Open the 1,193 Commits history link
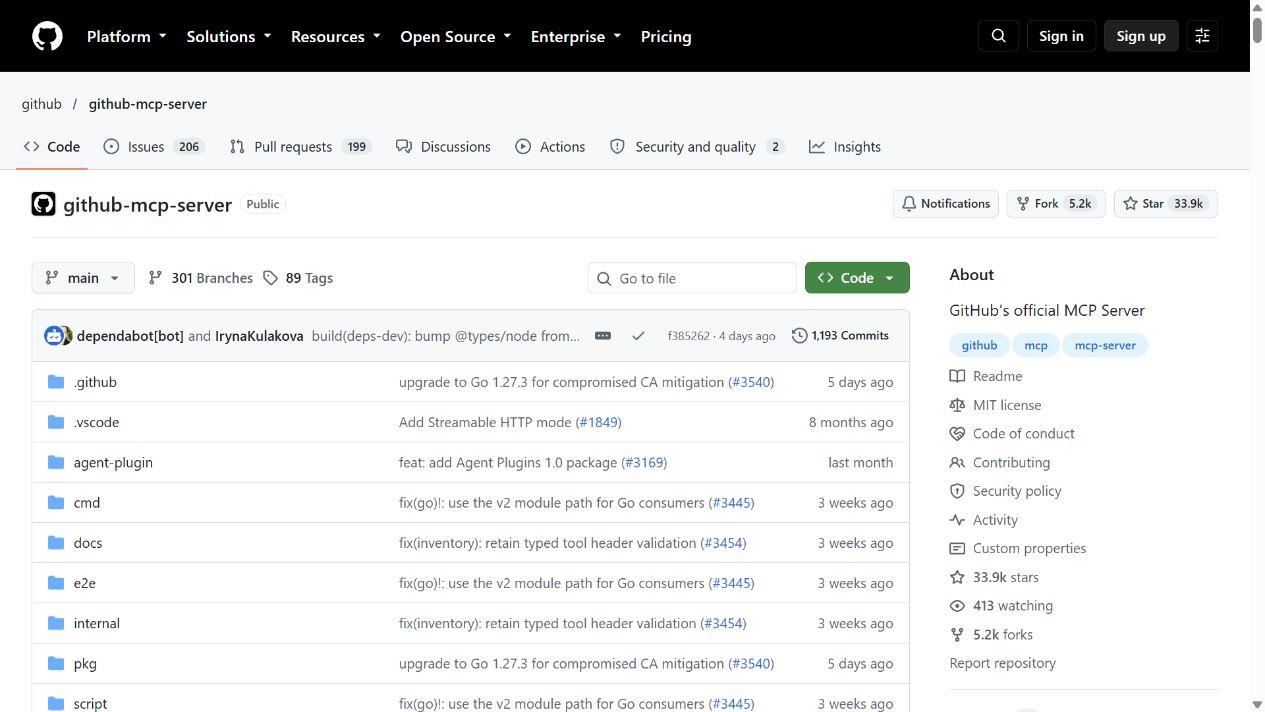The width and height of the screenshot is (1265, 712). click(x=840, y=336)
